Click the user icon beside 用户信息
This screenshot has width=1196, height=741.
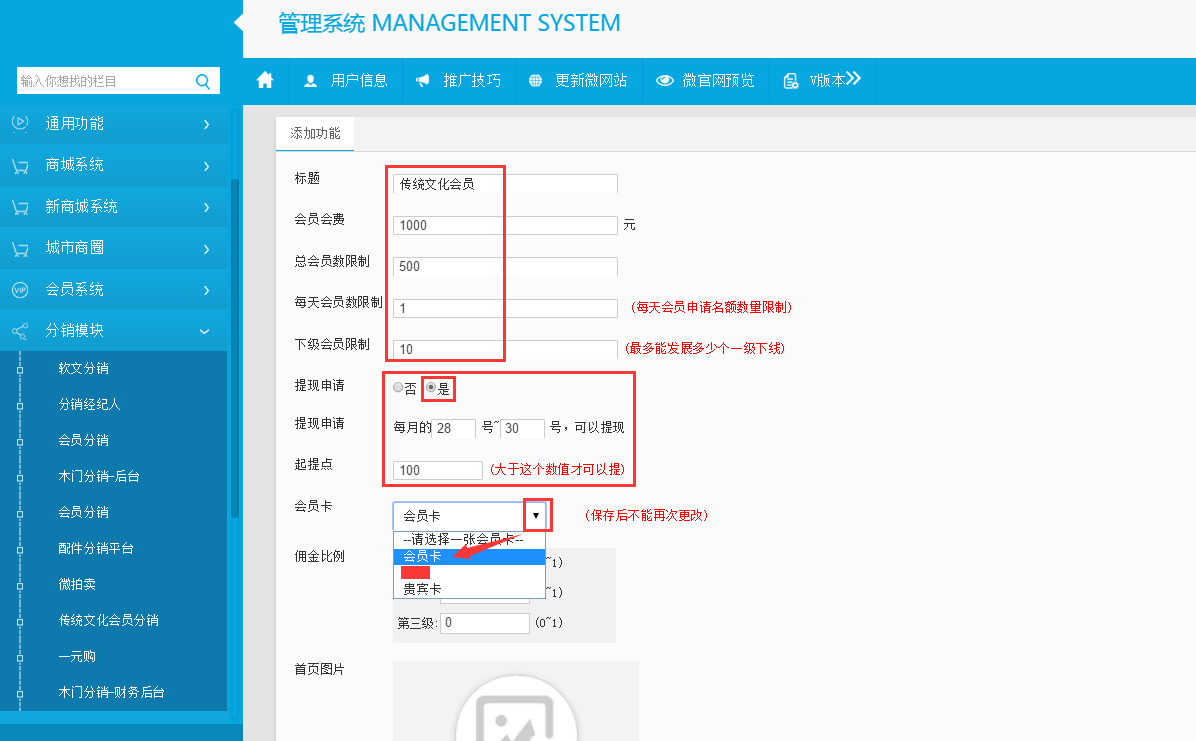point(310,81)
